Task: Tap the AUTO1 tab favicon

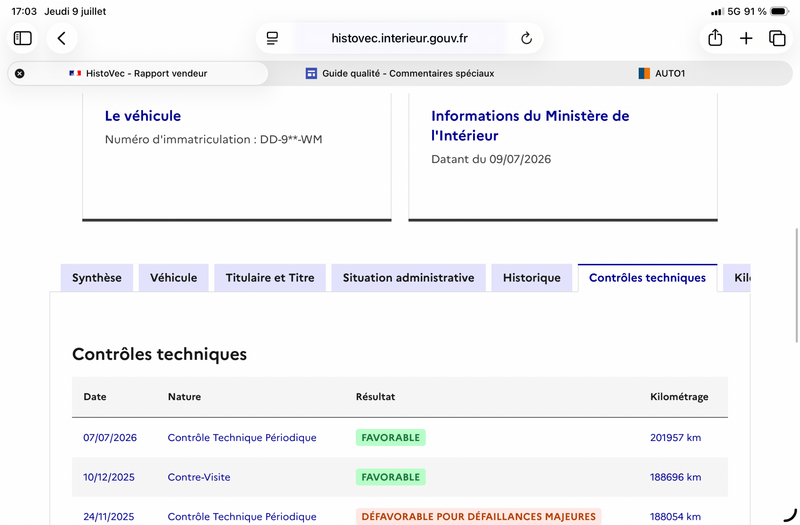Action: tap(644, 73)
